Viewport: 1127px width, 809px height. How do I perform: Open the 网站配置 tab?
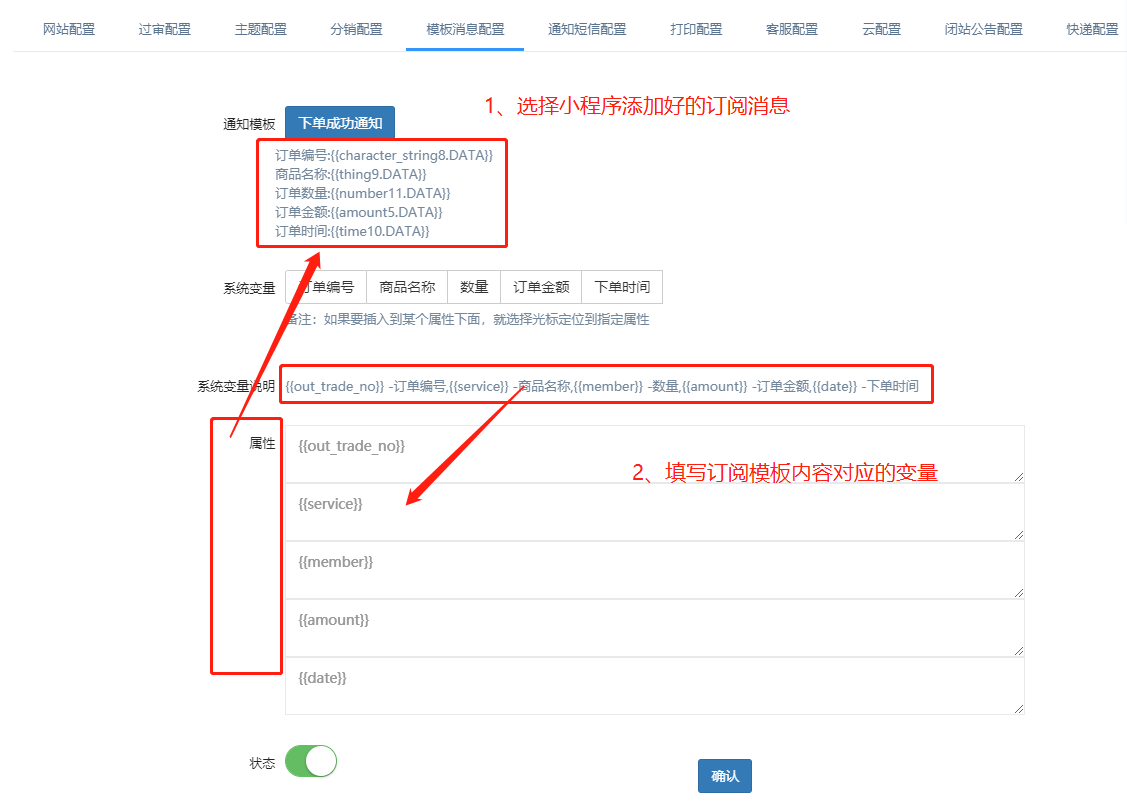point(68,29)
